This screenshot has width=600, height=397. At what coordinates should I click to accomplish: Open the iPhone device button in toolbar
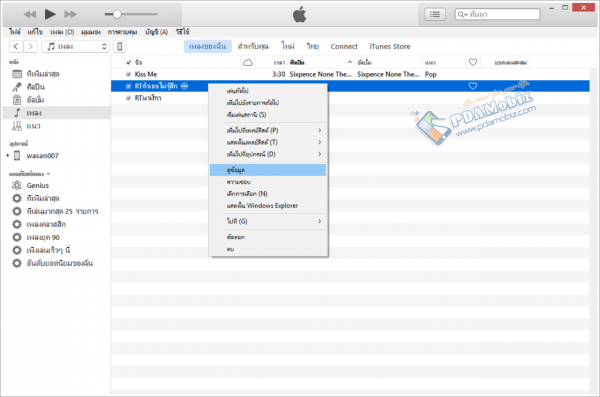119,46
